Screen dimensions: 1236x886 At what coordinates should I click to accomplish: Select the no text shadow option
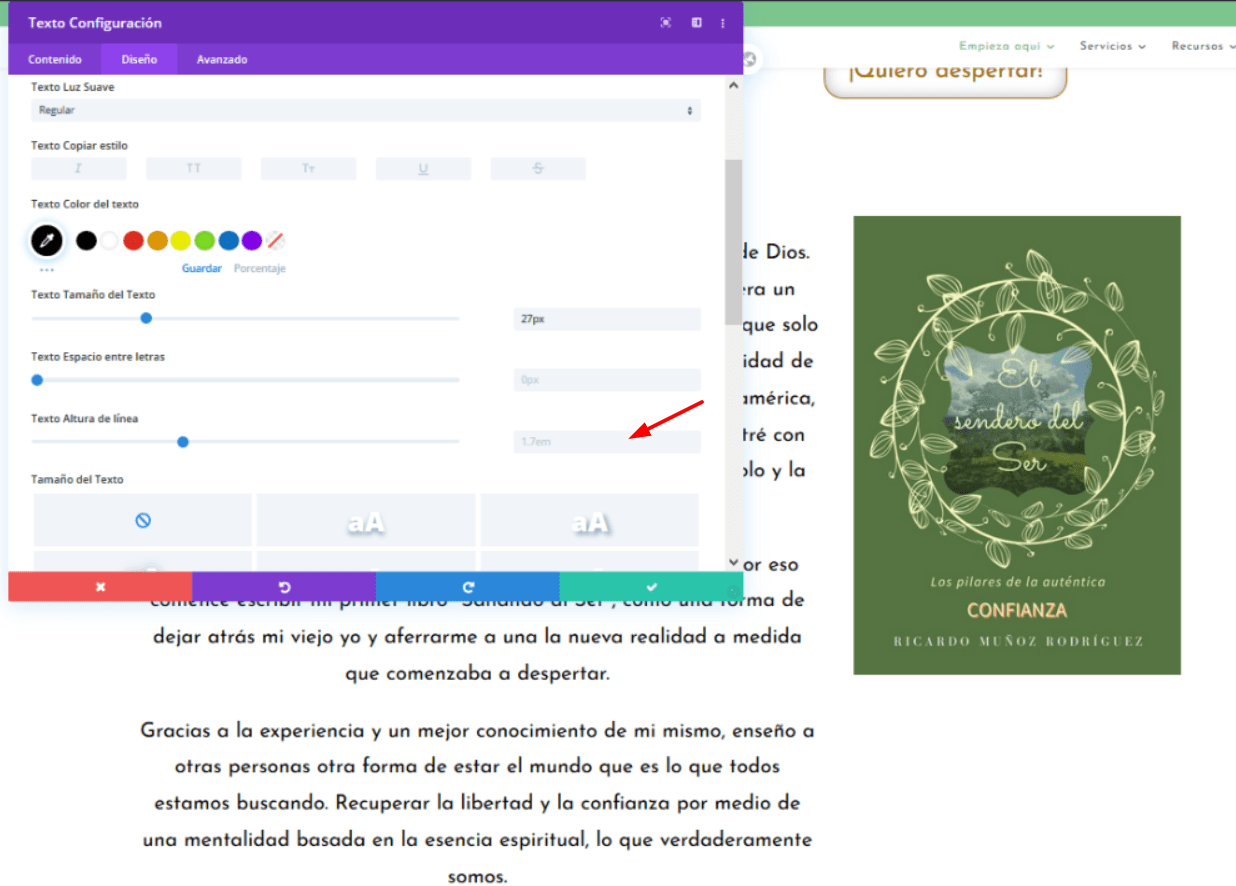pos(143,520)
